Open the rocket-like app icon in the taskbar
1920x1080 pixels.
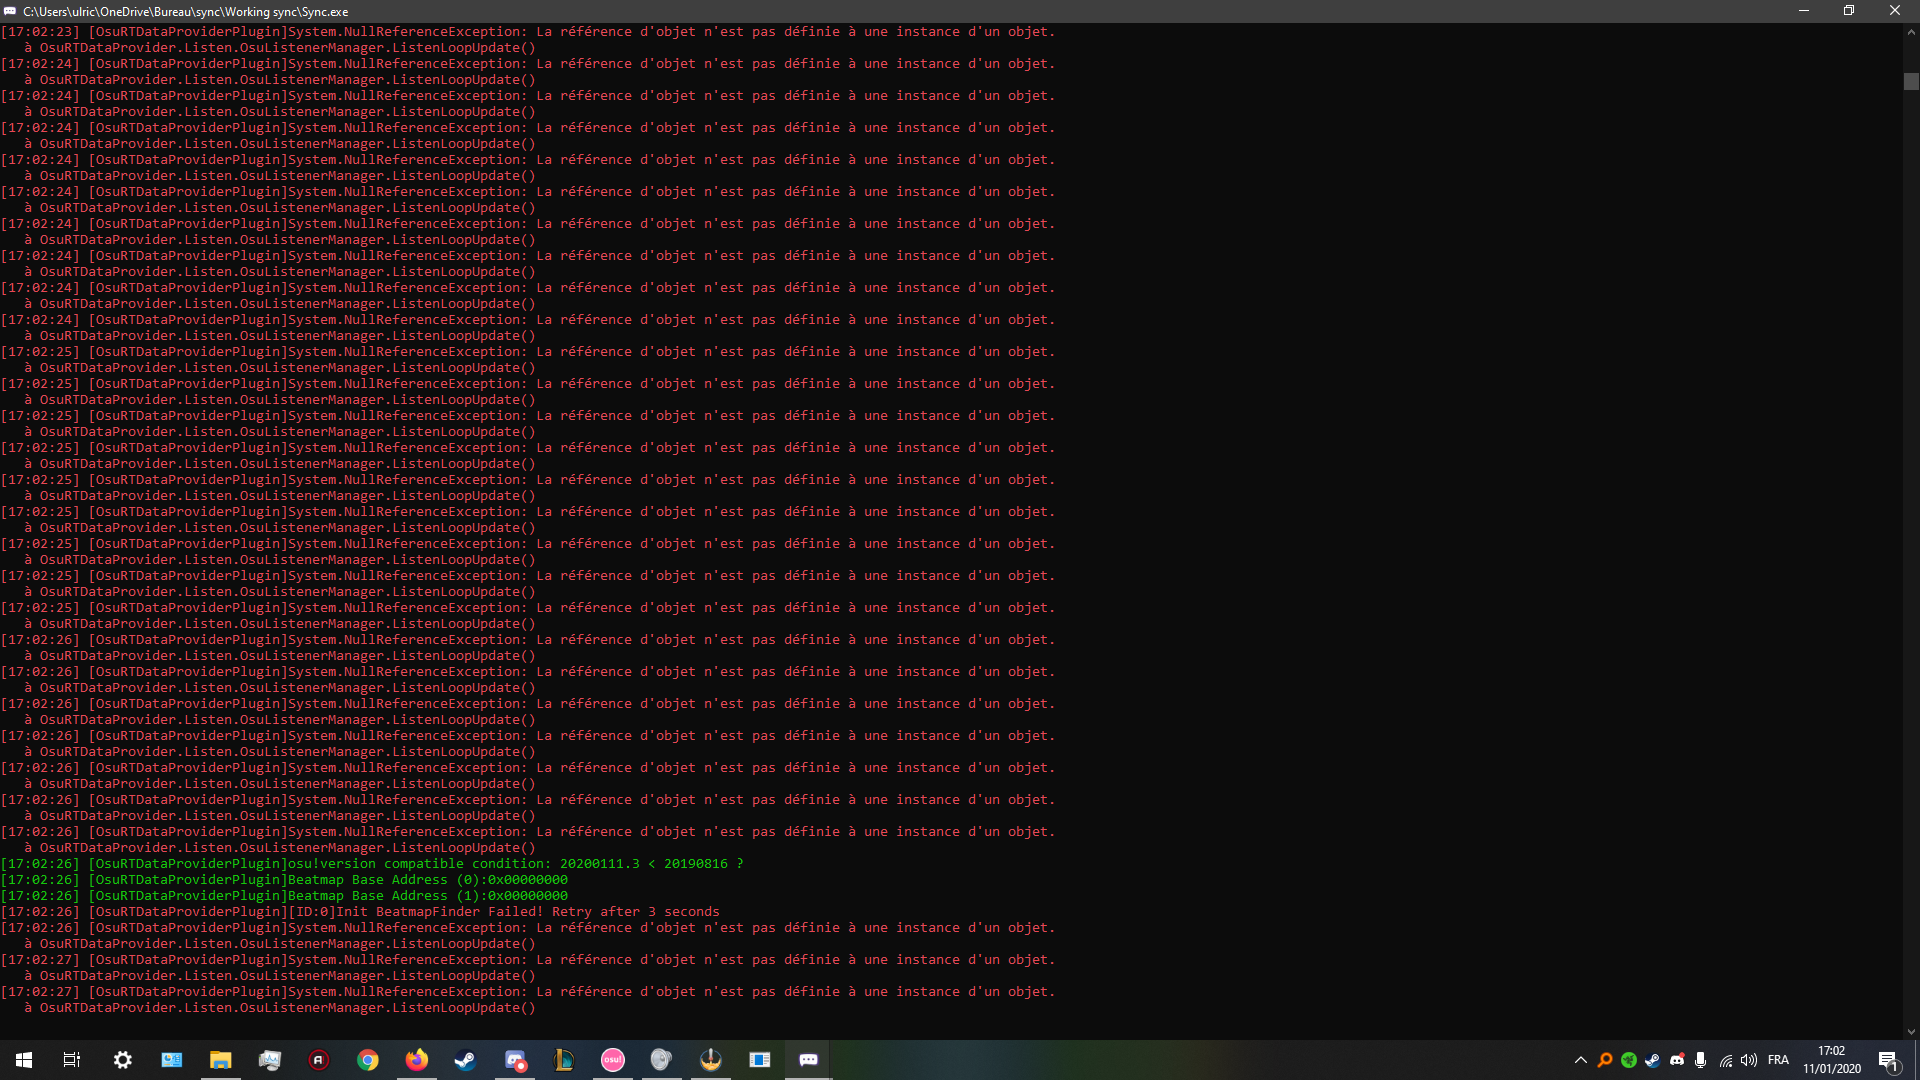[x=710, y=1060]
